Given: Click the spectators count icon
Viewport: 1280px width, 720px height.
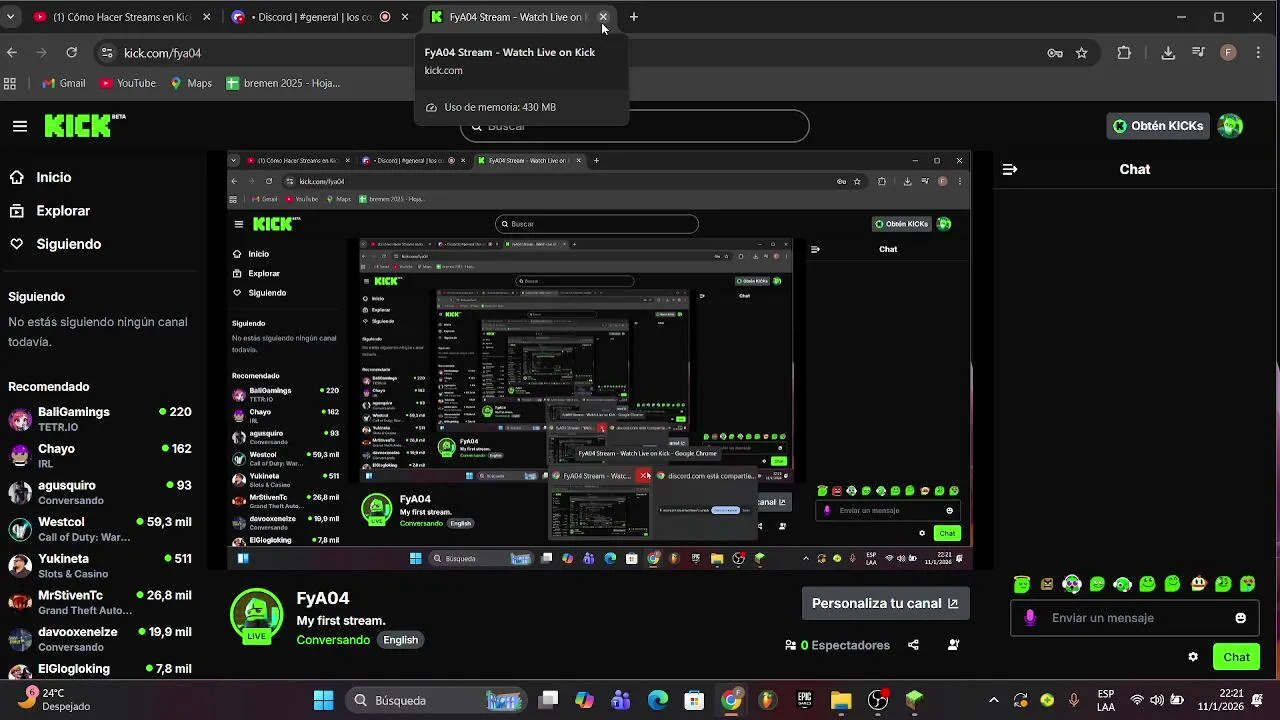Looking at the screenshot, I should [791, 645].
